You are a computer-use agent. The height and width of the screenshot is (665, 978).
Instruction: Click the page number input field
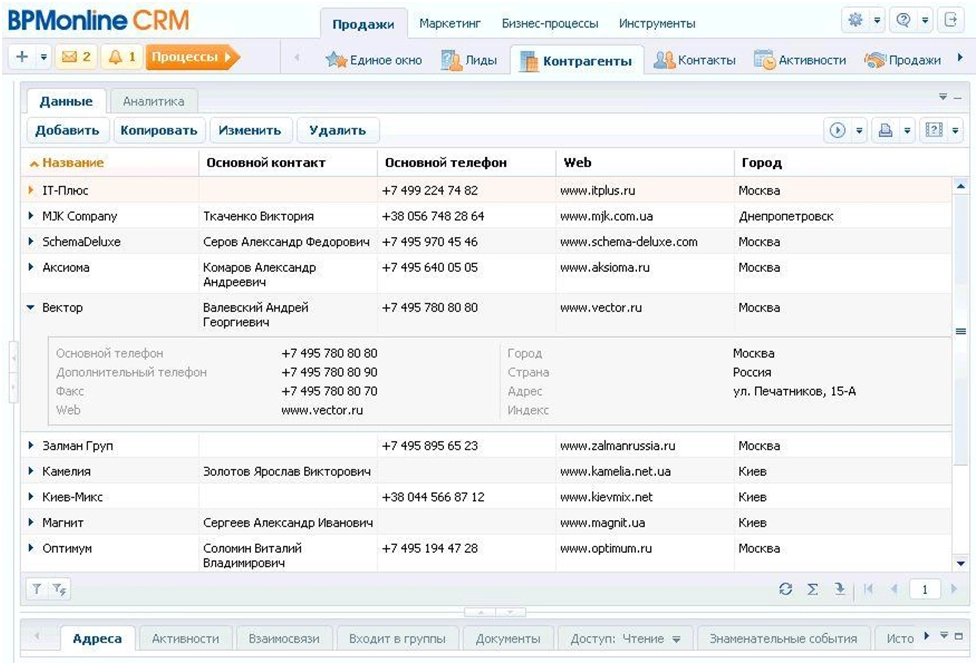pyautogui.click(x=926, y=589)
